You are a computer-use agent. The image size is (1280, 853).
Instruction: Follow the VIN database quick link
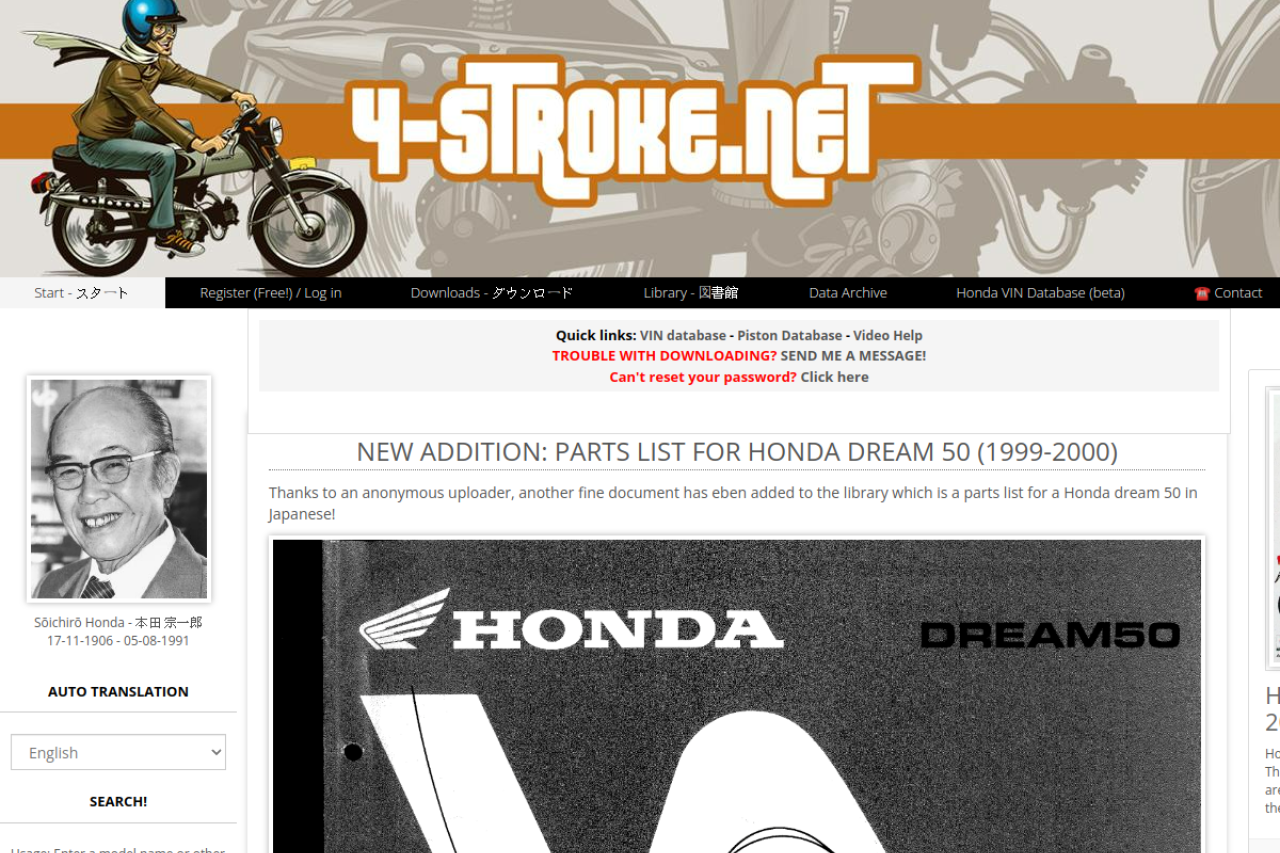click(683, 336)
